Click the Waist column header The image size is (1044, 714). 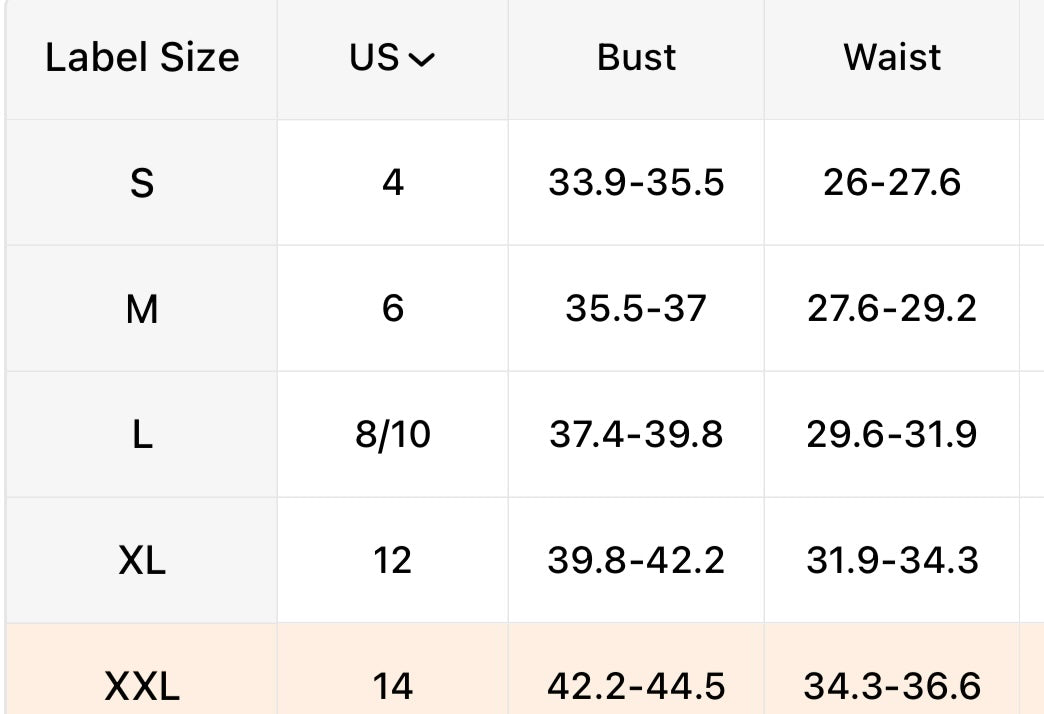coord(892,57)
